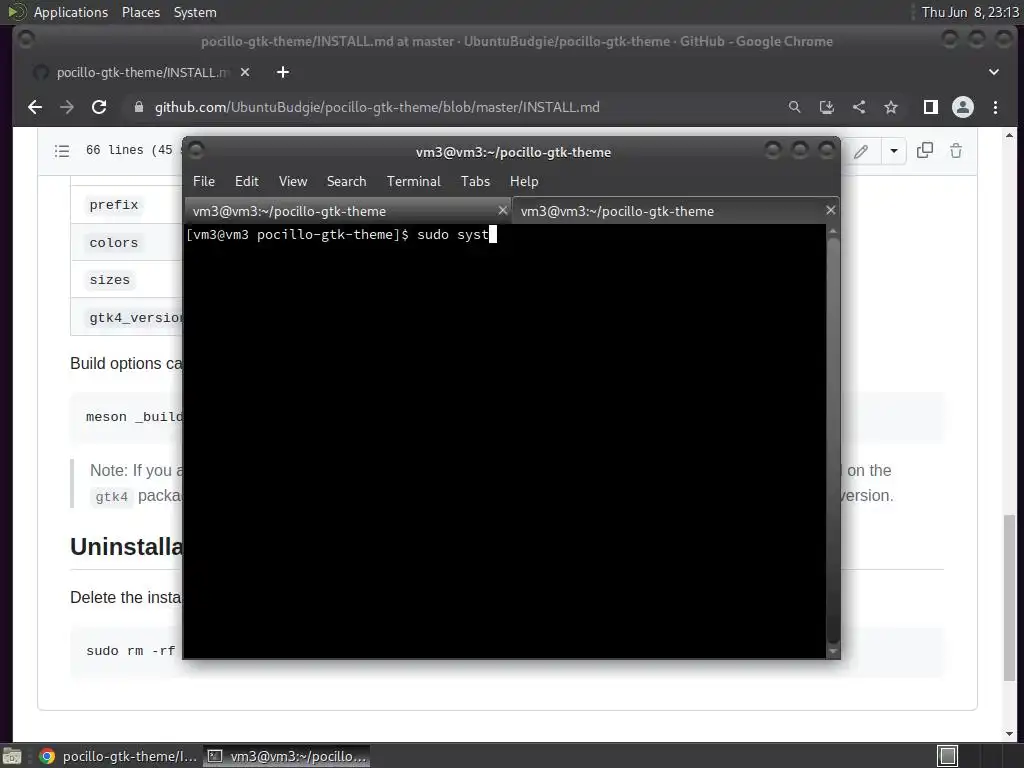1024x768 pixels.
Task: Bookmark this page with star icon
Action: 891,107
